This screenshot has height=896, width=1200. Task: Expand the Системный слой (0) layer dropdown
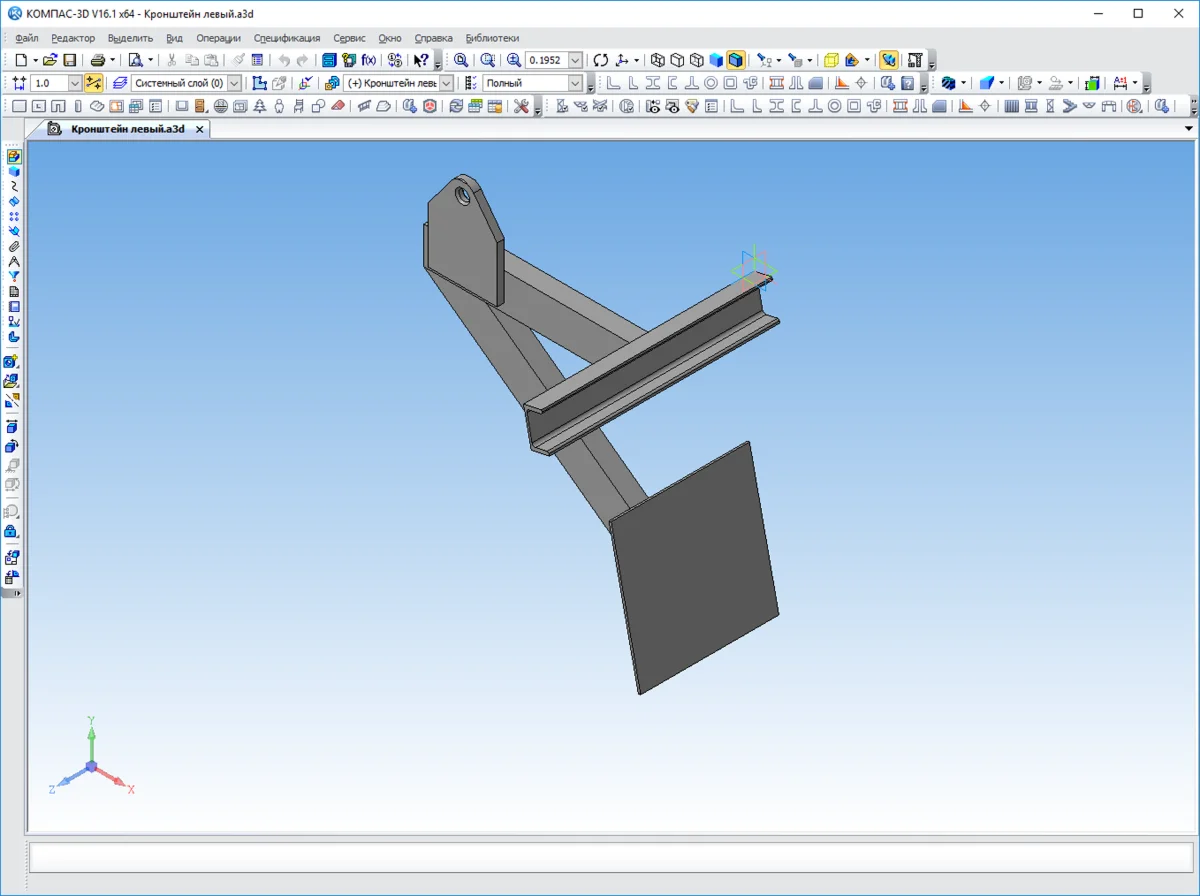pos(235,83)
